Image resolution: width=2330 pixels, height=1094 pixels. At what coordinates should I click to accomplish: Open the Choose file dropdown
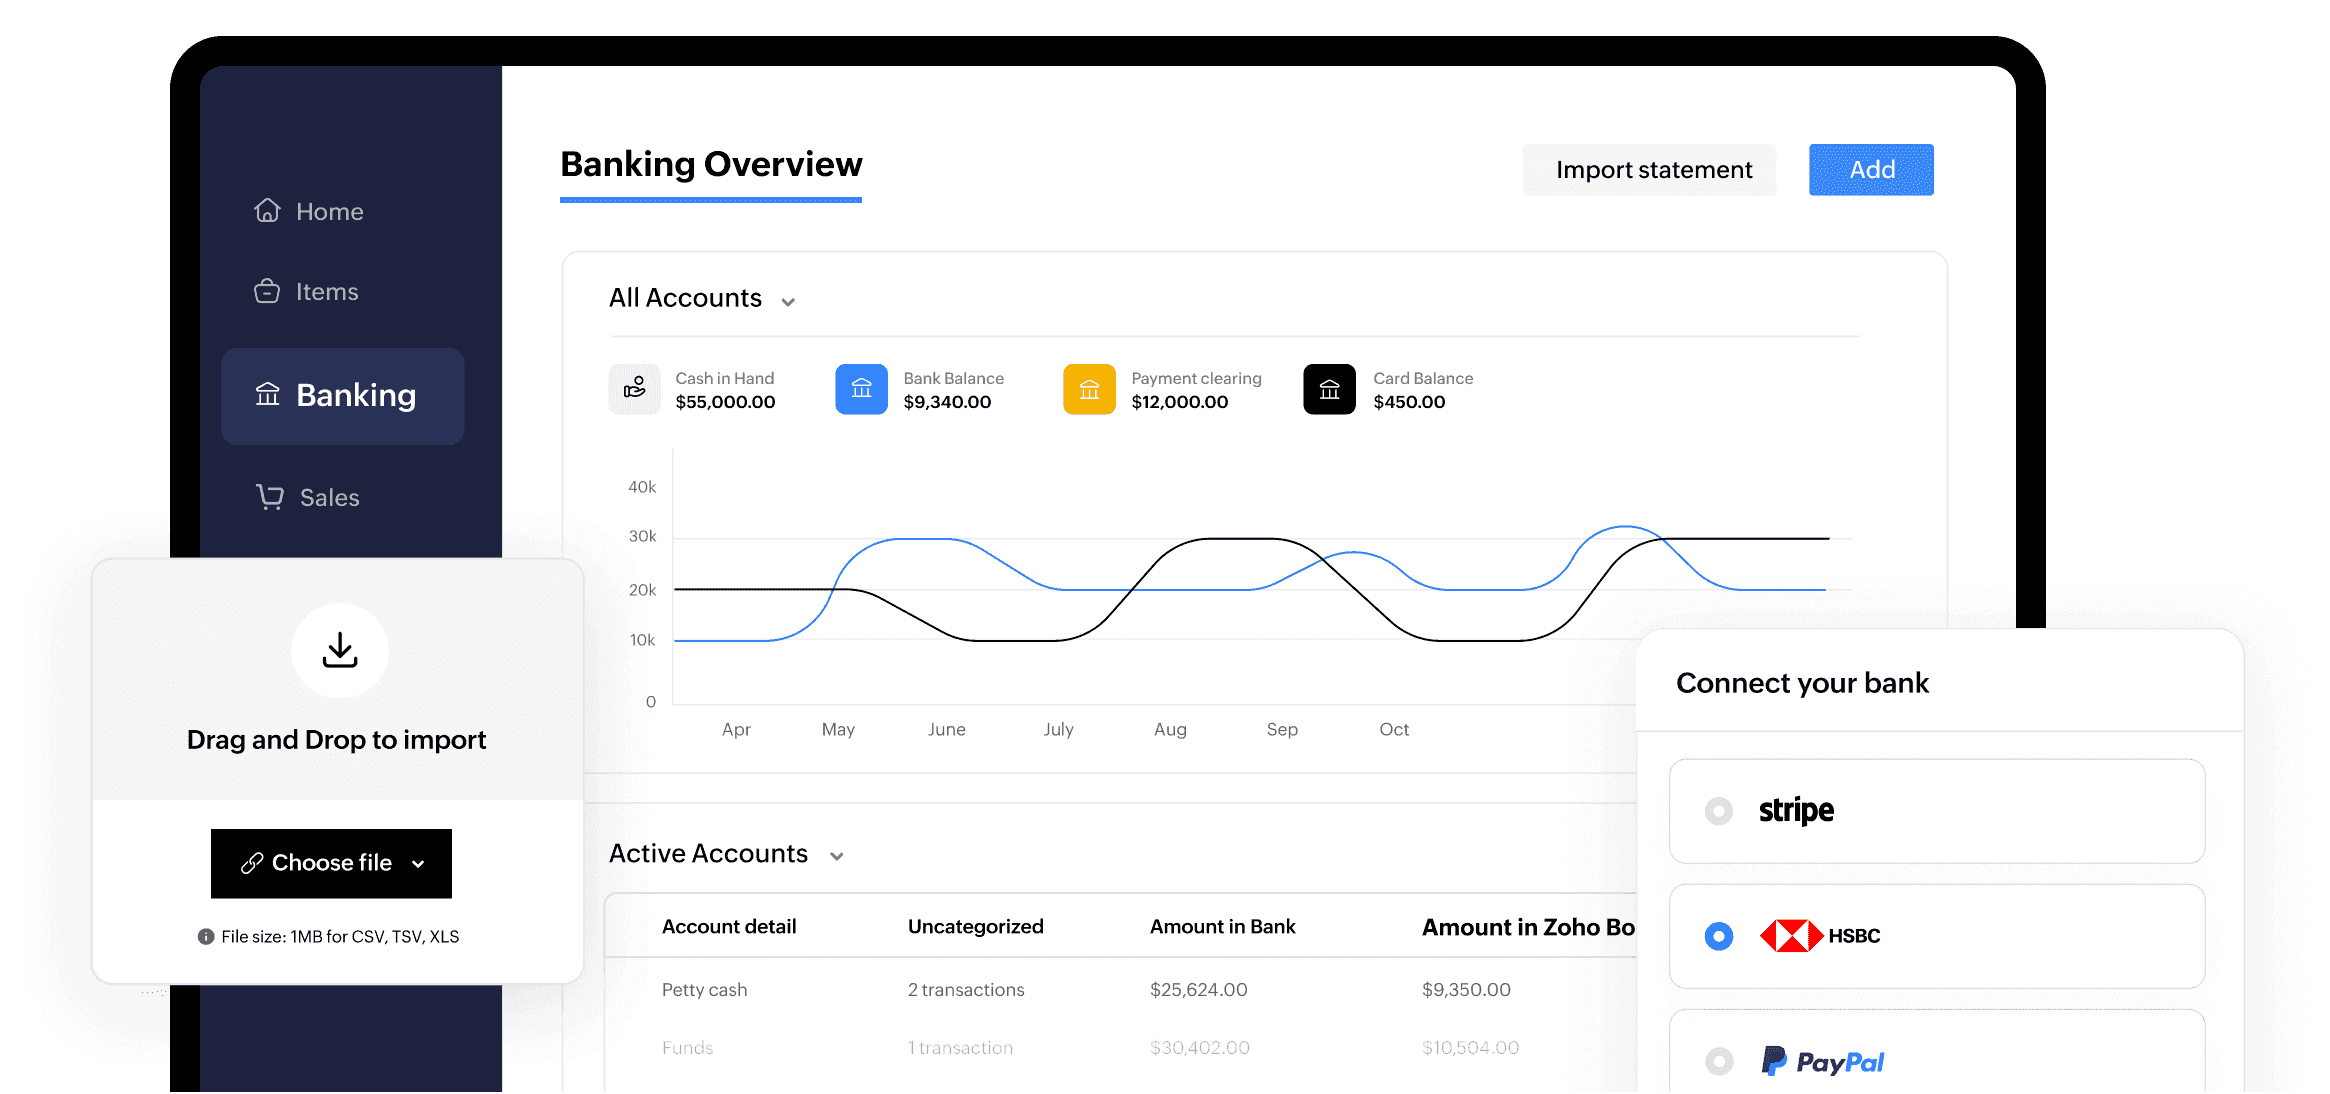click(x=331, y=863)
